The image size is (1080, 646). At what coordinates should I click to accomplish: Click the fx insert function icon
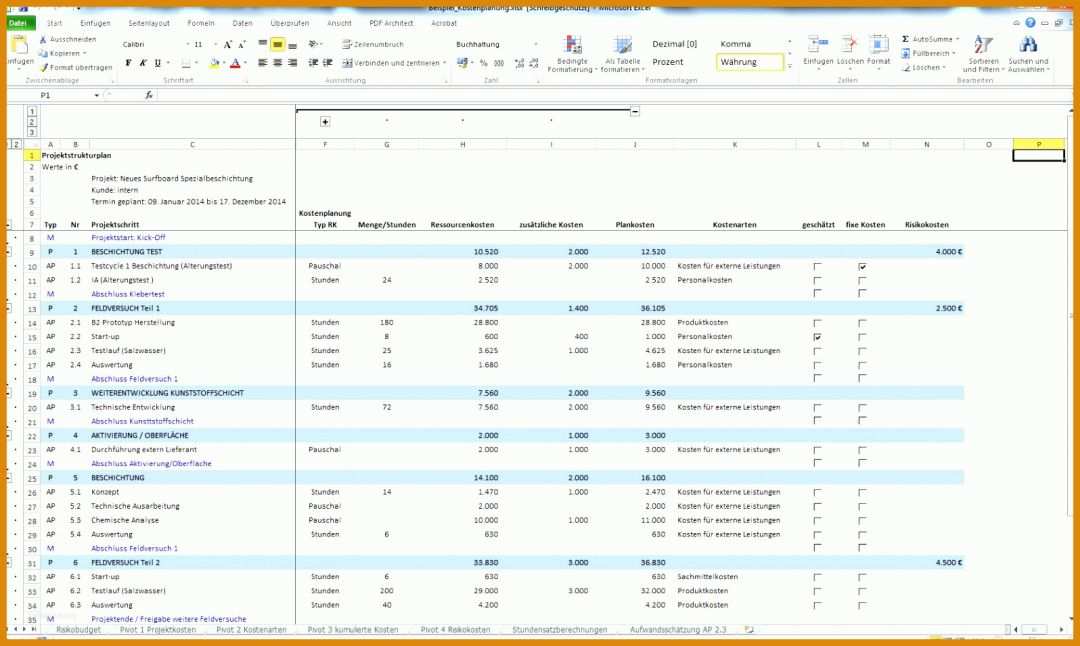(x=149, y=95)
